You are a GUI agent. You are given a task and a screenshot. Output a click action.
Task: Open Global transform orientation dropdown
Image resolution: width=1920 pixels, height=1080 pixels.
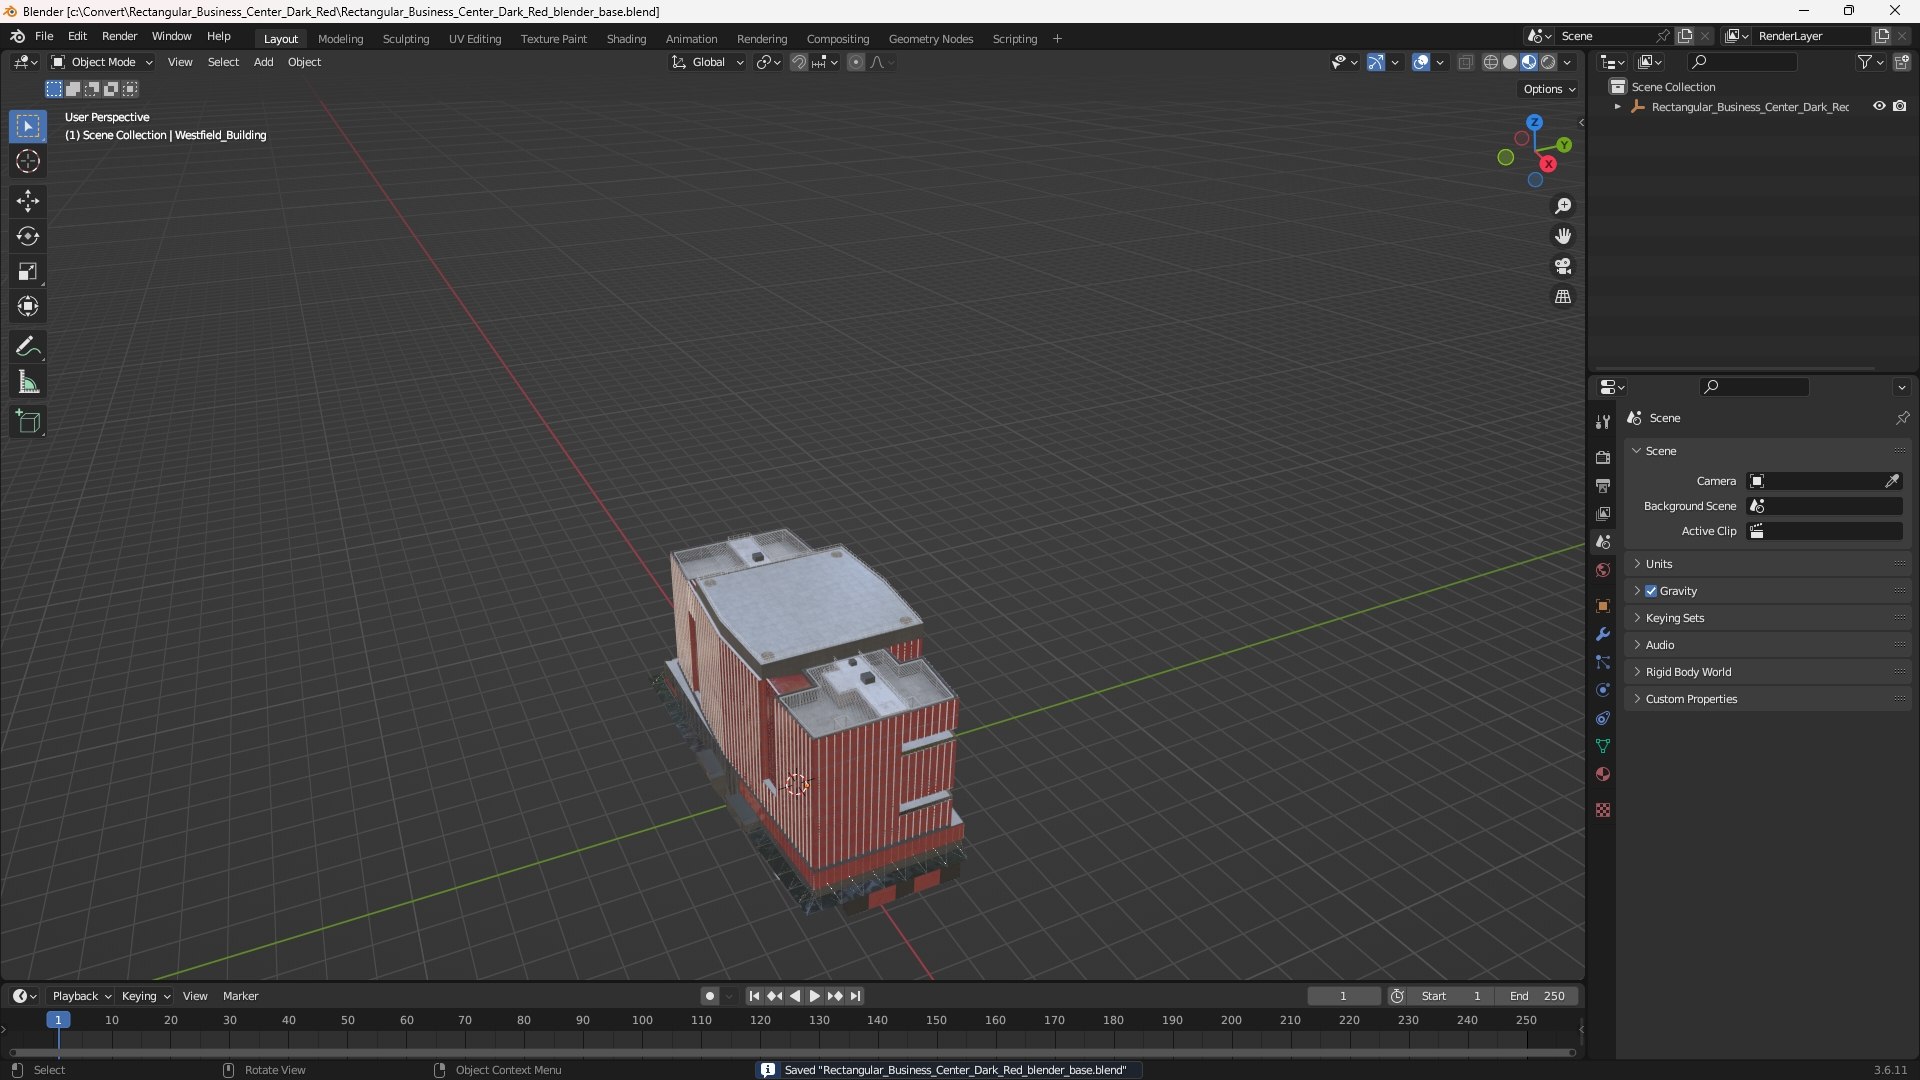pyautogui.click(x=708, y=62)
